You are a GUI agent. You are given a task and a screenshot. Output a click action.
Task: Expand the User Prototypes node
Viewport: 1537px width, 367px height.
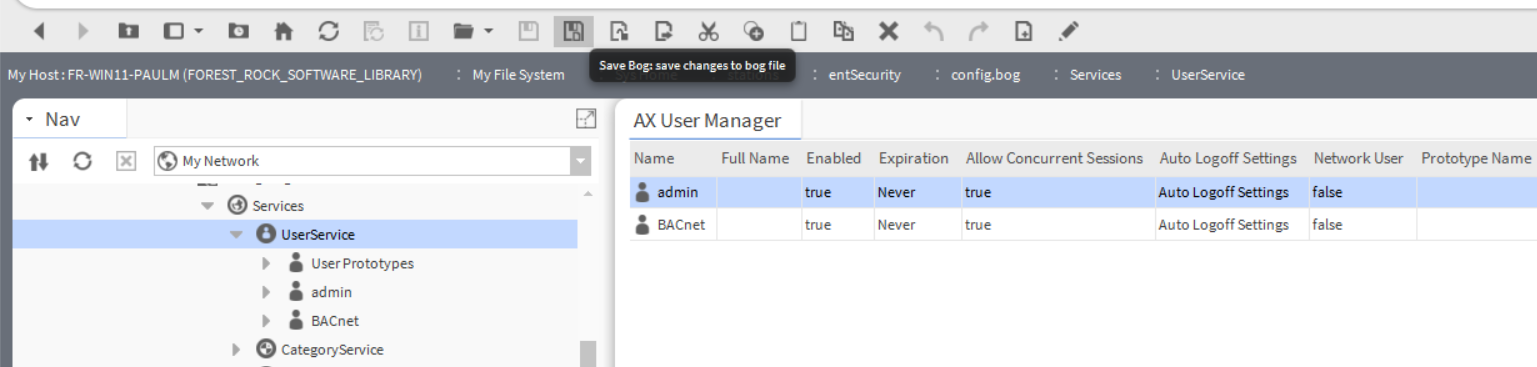coord(266,264)
